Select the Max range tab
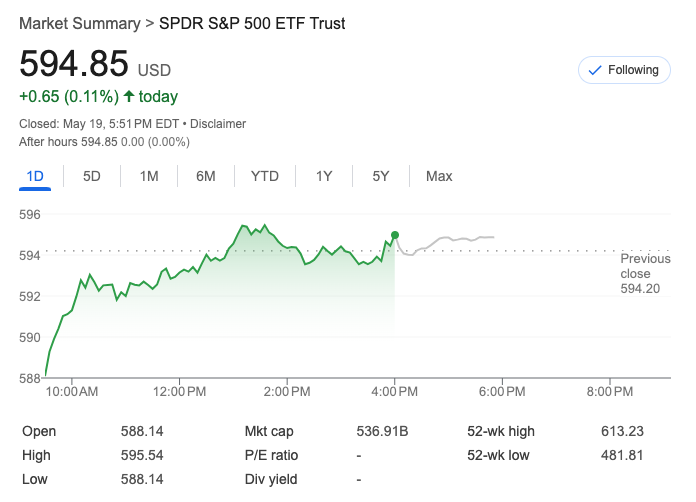 coord(439,176)
